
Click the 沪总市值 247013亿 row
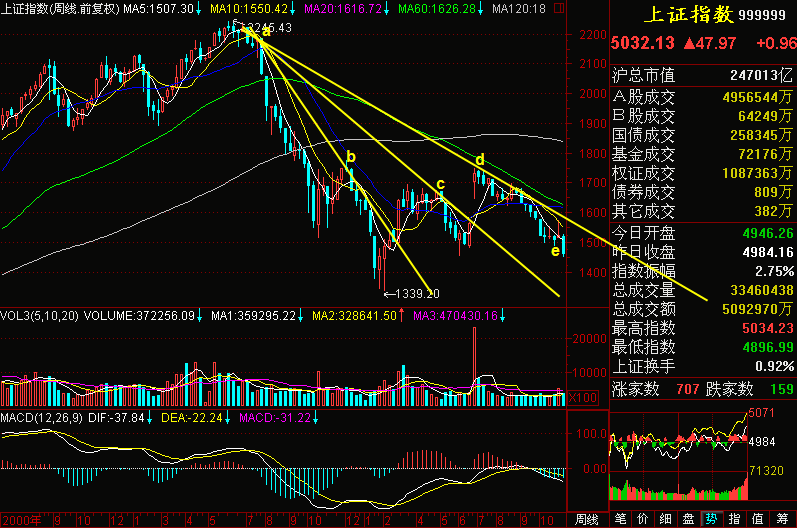tap(702, 75)
